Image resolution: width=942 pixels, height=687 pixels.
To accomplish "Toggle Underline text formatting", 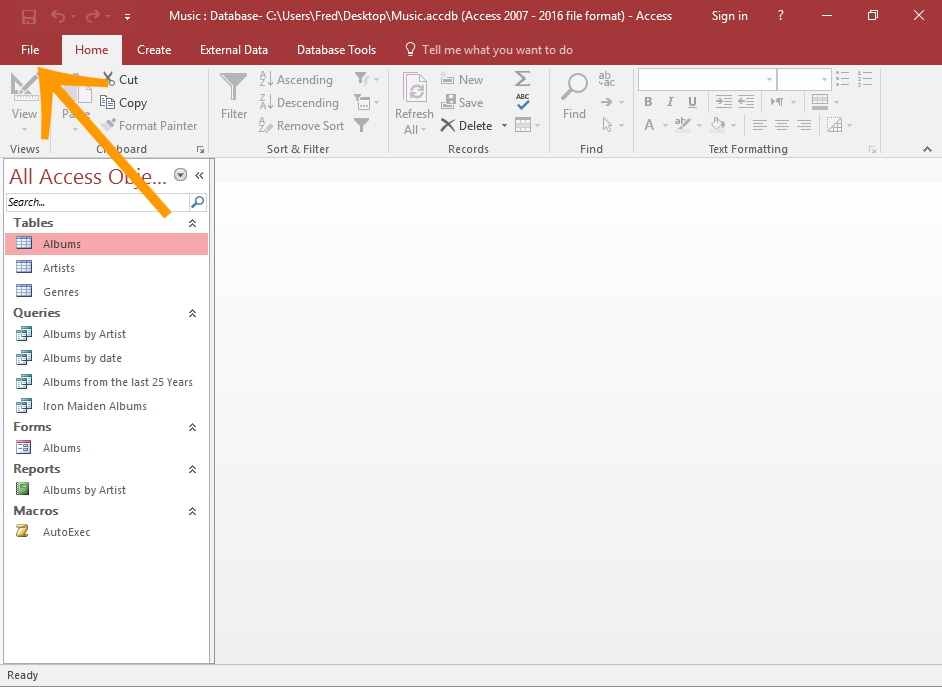I will 692,102.
